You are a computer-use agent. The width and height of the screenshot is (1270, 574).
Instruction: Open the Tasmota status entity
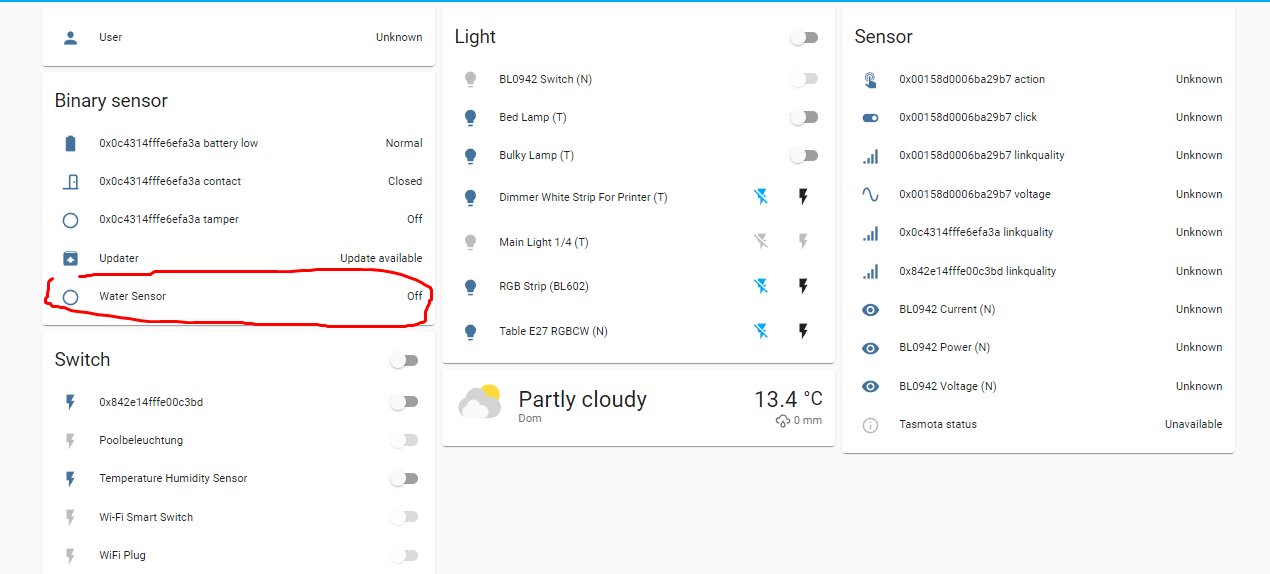click(x=938, y=425)
